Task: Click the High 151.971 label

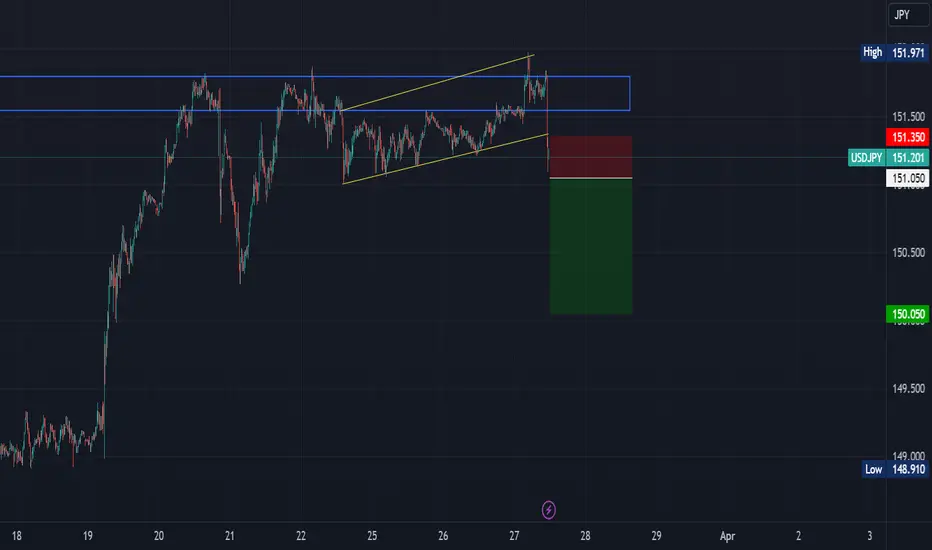Action: pyautogui.click(x=895, y=52)
